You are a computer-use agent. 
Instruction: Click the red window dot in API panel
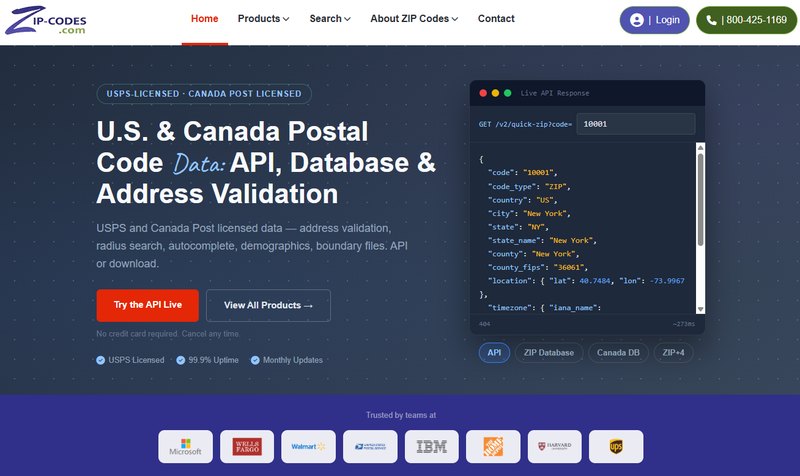pos(483,93)
